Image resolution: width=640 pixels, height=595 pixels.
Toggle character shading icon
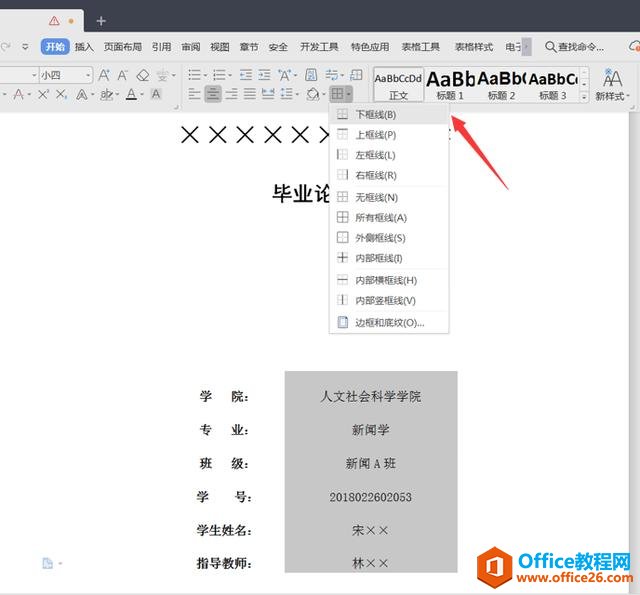156,95
